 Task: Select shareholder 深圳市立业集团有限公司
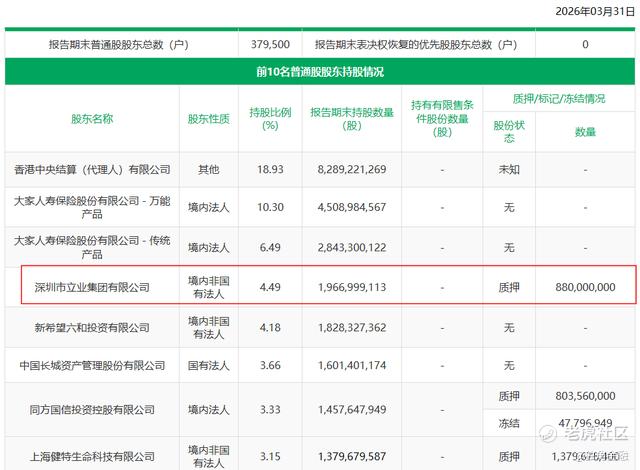coord(92,287)
